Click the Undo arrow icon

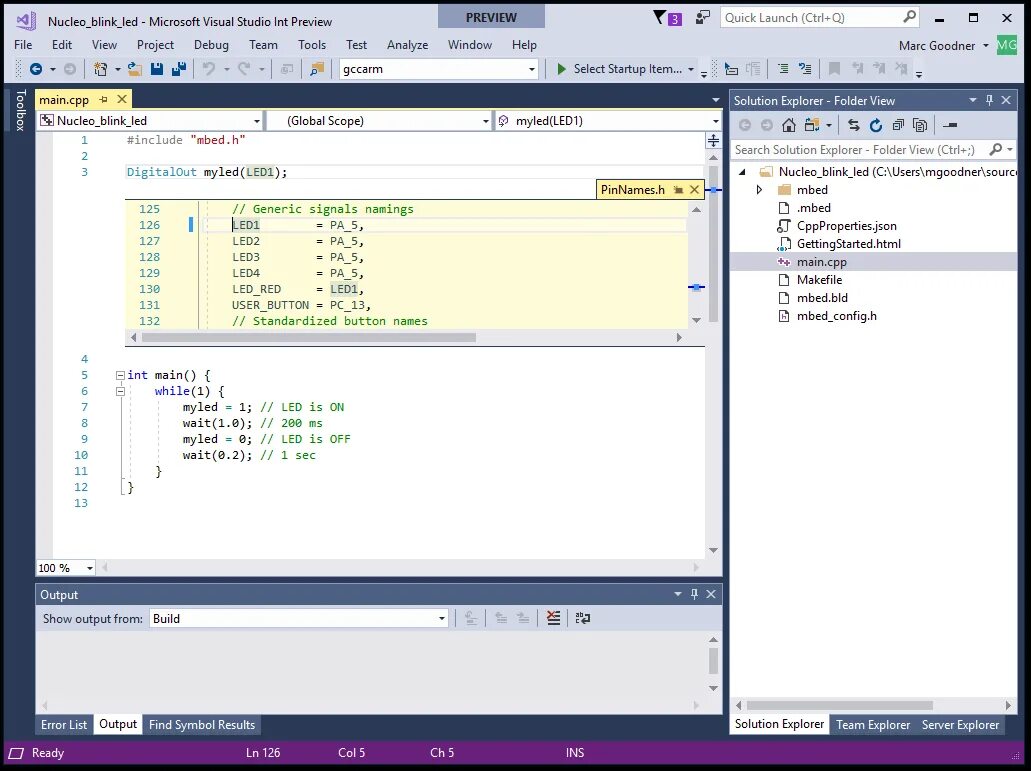(x=208, y=69)
